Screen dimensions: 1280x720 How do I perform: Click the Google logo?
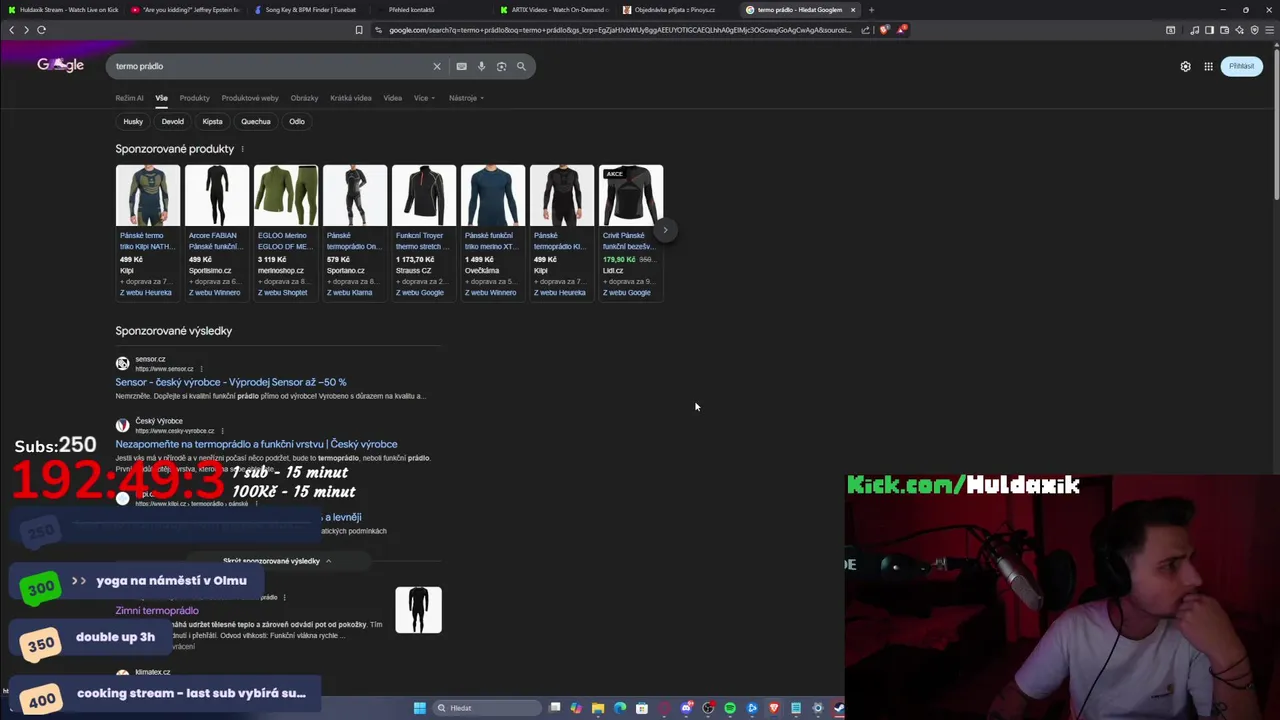pos(60,65)
